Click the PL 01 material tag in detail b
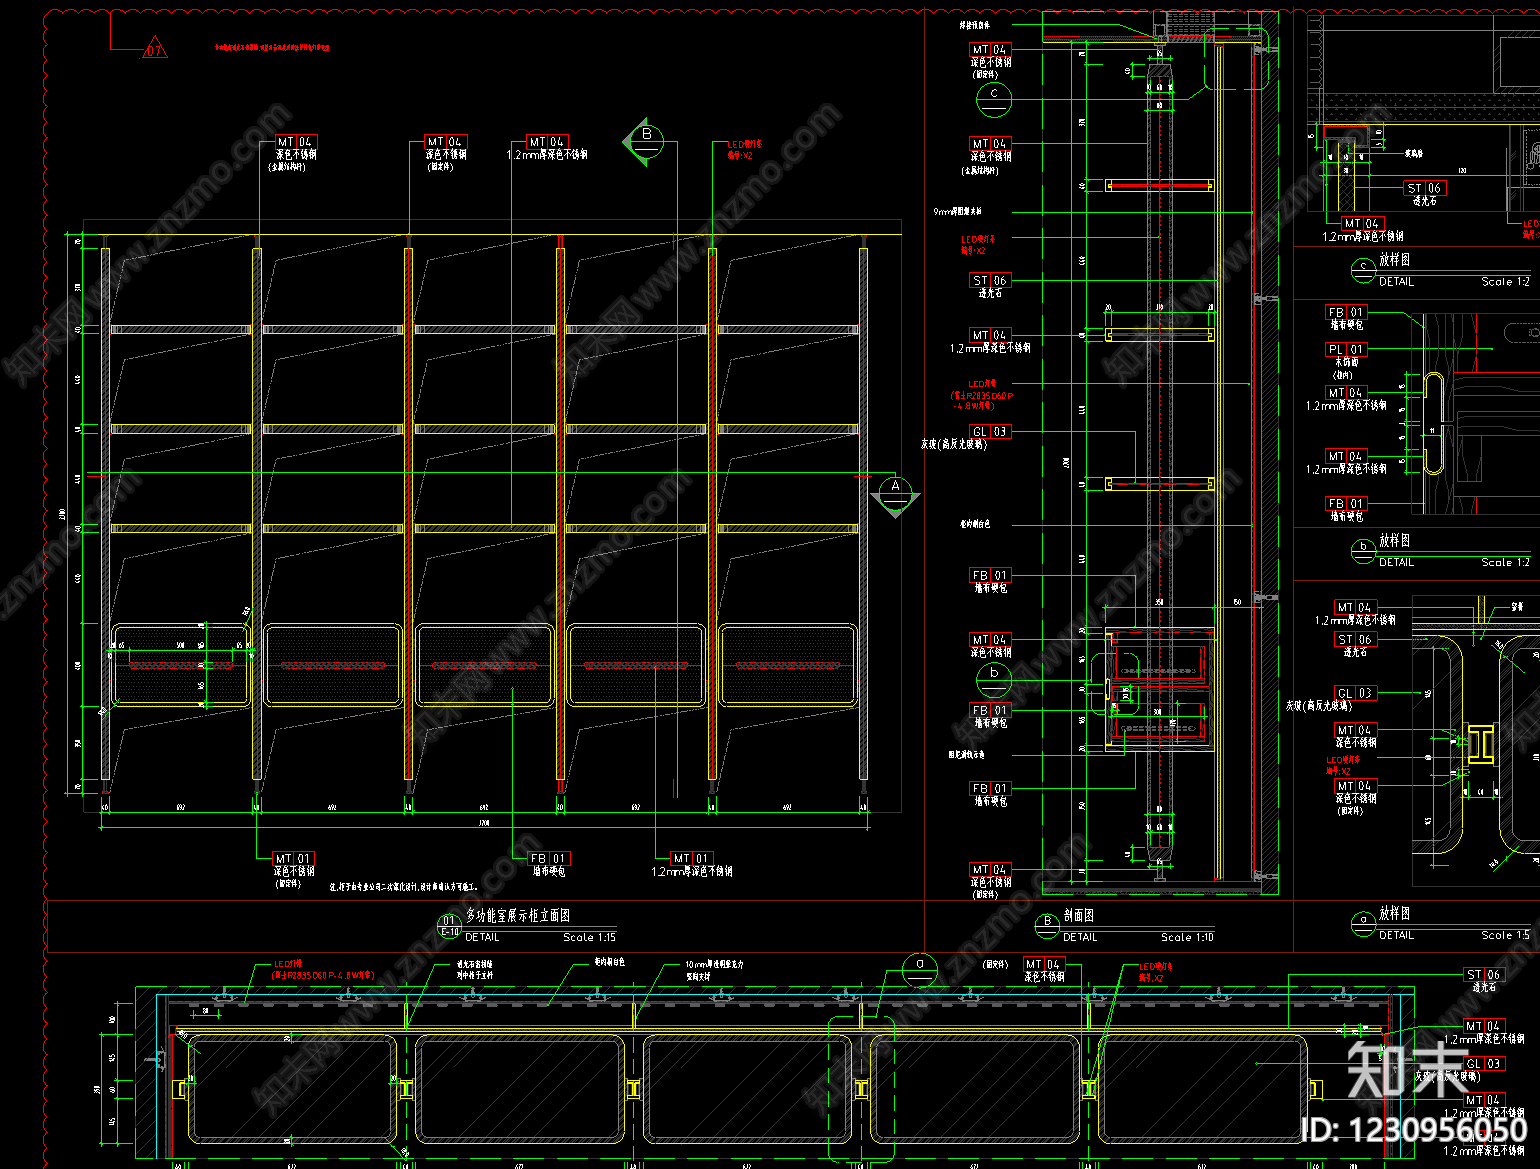1540x1169 pixels. point(1346,349)
